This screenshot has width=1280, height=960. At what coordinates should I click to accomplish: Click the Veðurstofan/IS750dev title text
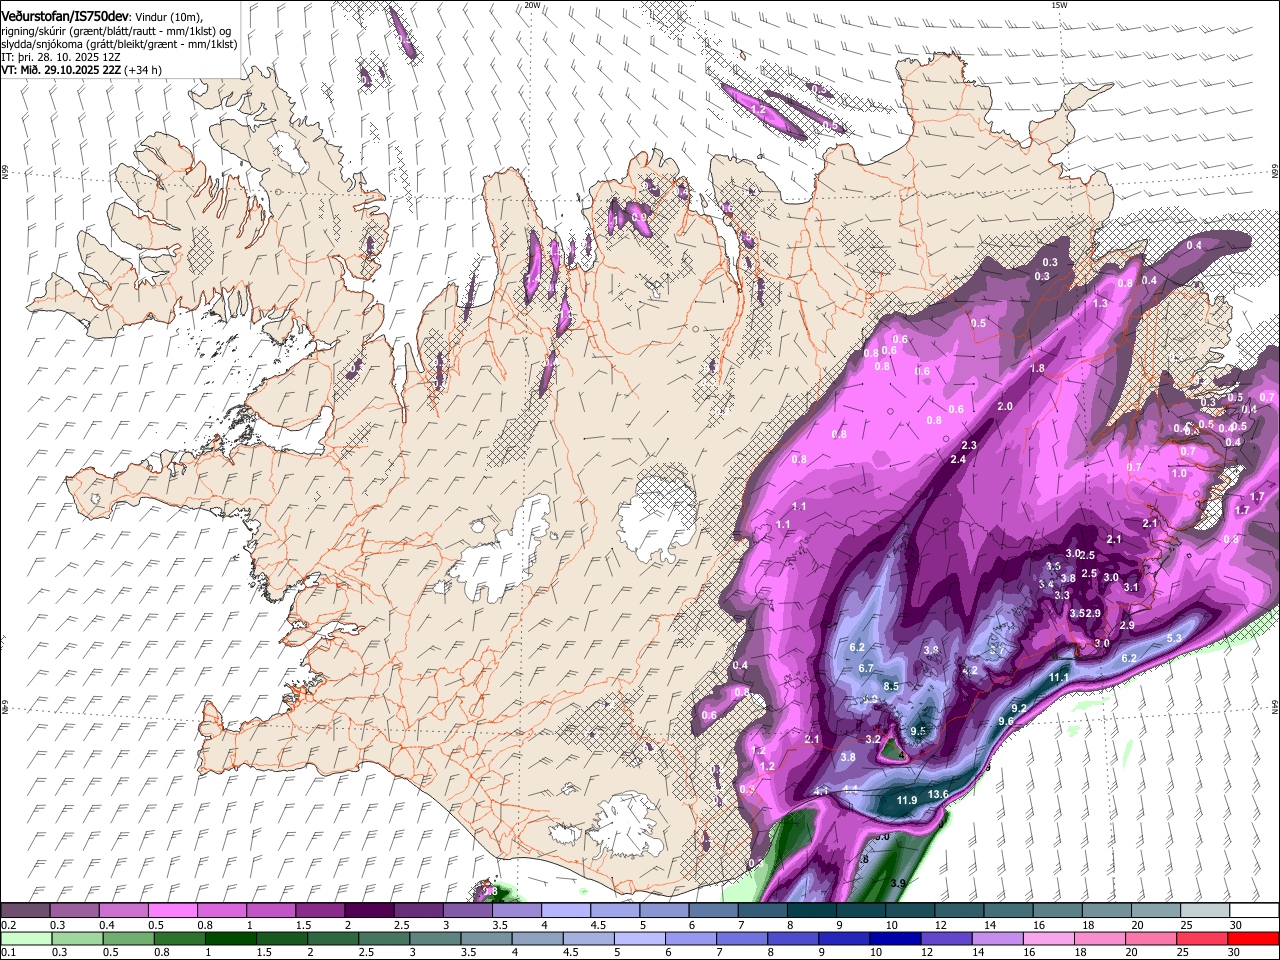(x=65, y=17)
